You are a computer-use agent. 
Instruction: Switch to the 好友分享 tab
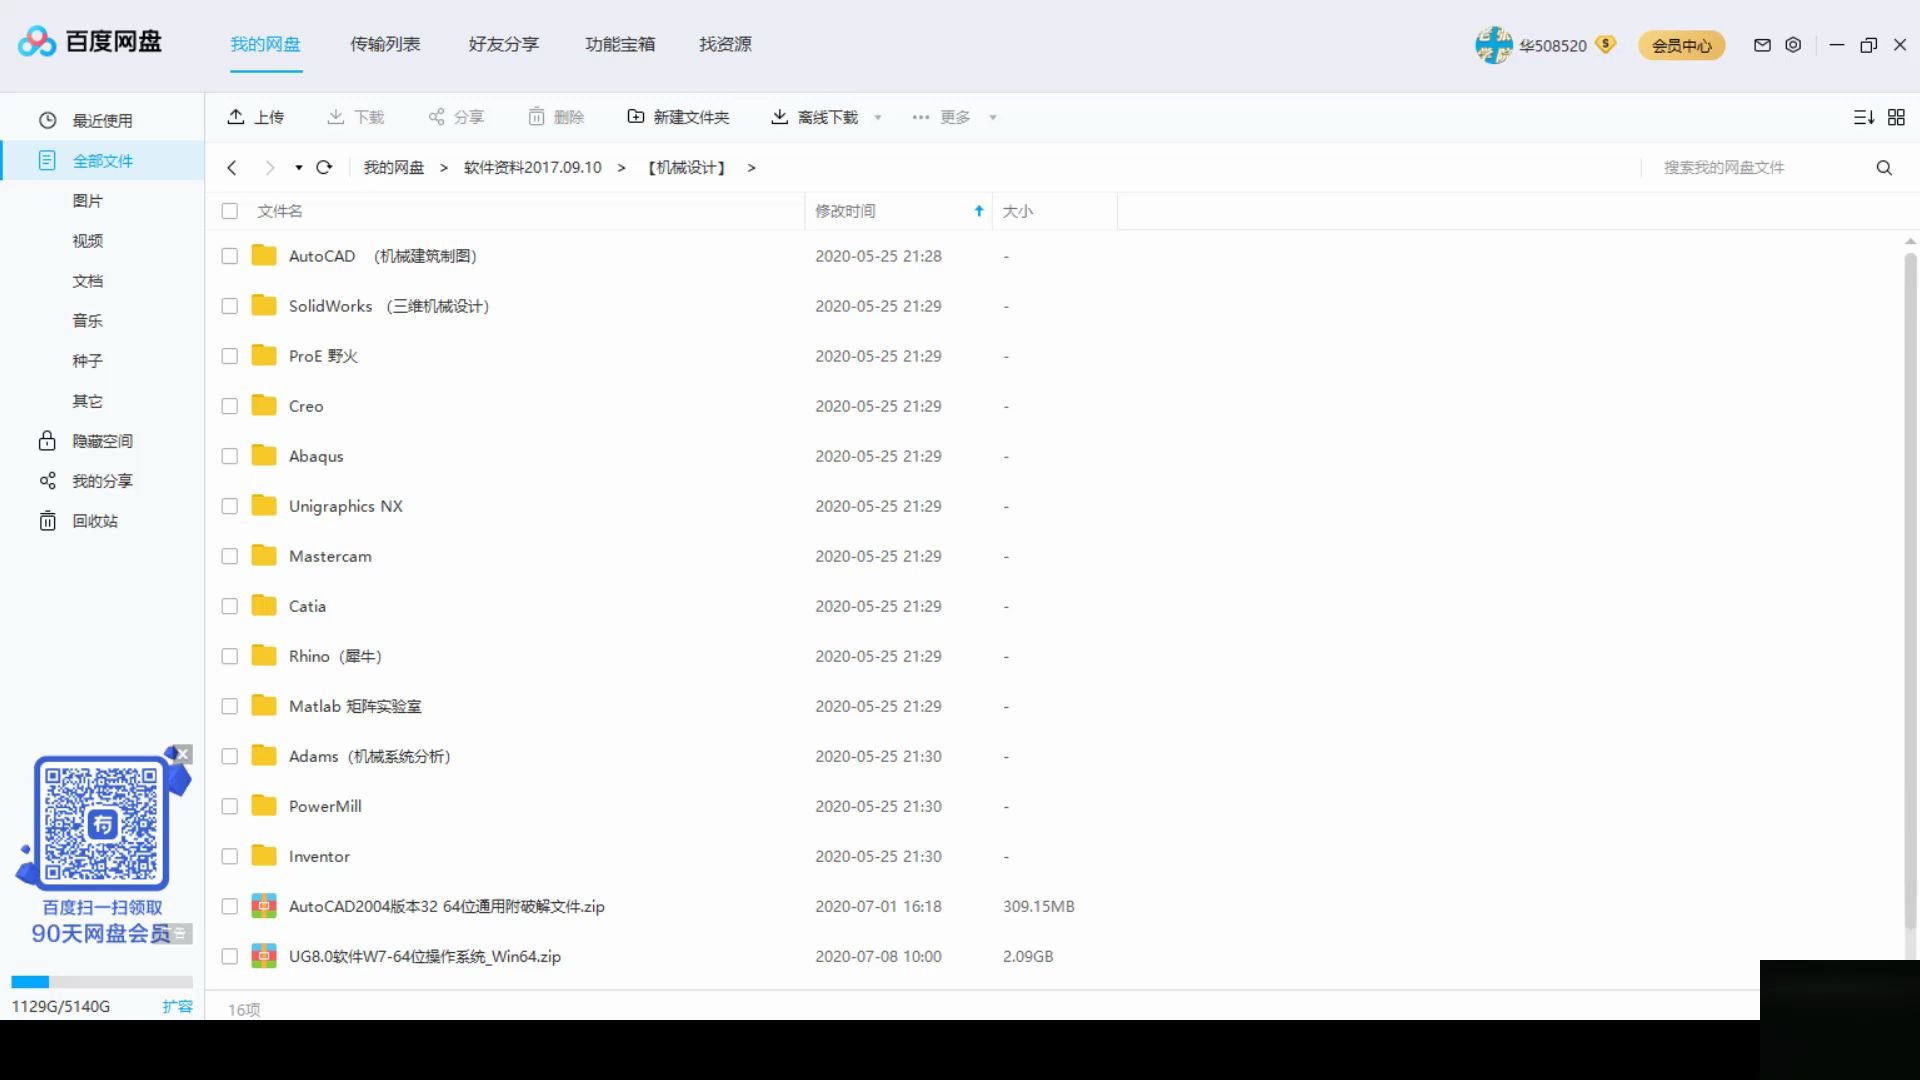[504, 44]
